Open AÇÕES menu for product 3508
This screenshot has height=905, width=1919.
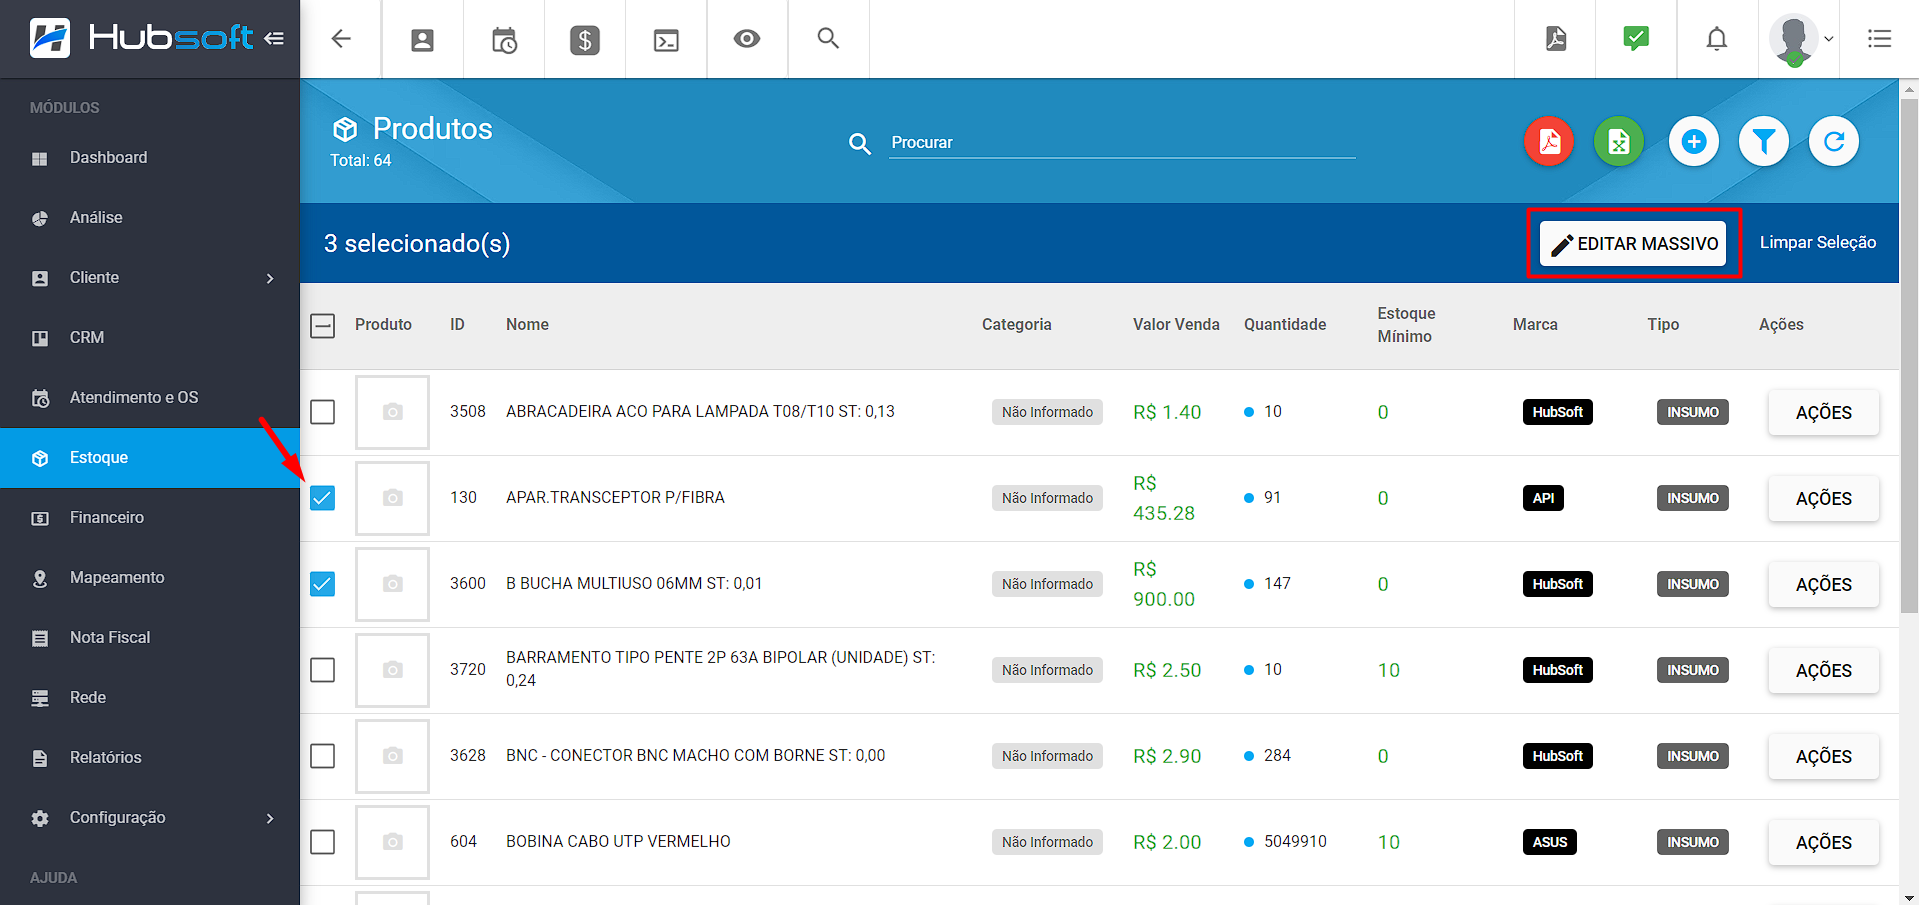tap(1823, 413)
